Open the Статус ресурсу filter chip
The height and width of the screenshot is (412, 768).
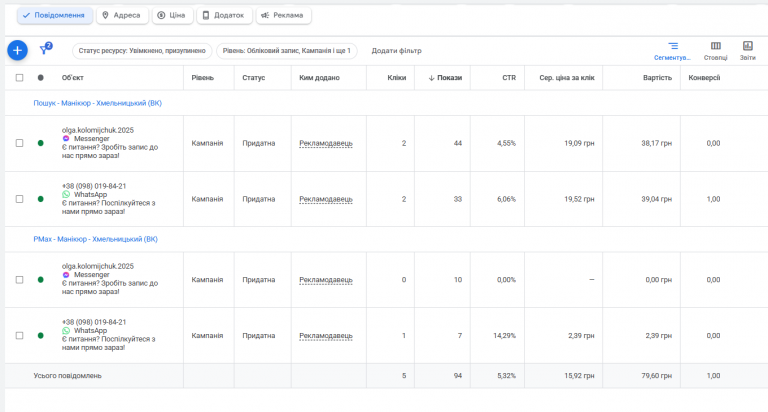[140, 50]
